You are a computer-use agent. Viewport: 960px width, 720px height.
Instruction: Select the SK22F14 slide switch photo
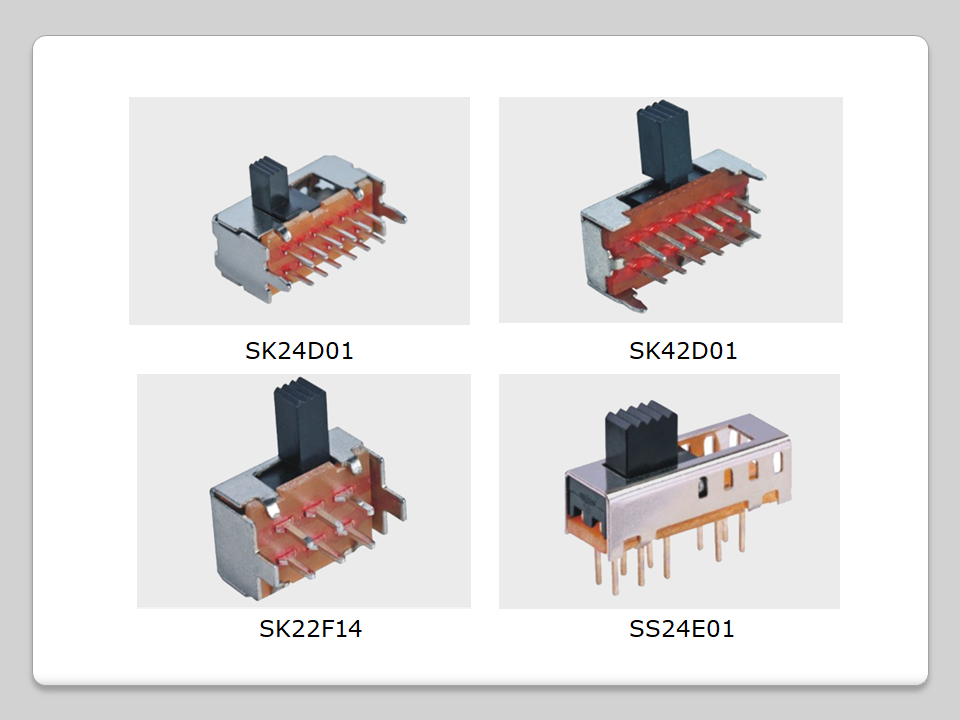(303, 491)
